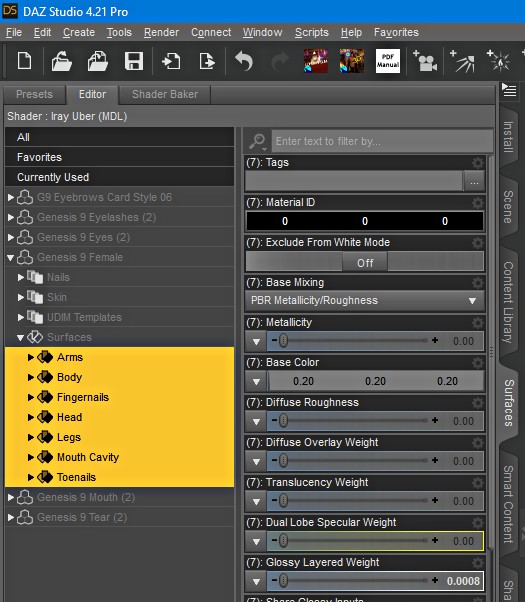Switch to the Shader Baker tab
525x602 pixels.
[x=165, y=94]
